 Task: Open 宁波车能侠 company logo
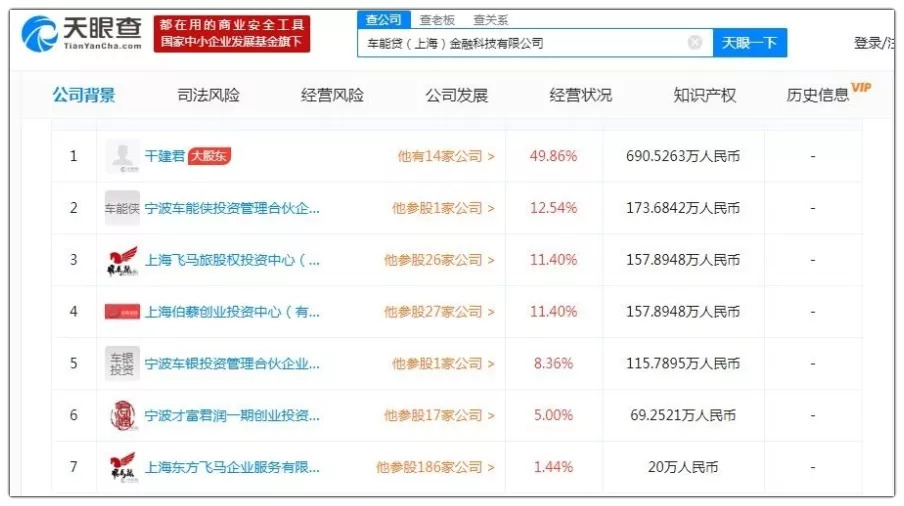click(x=122, y=208)
